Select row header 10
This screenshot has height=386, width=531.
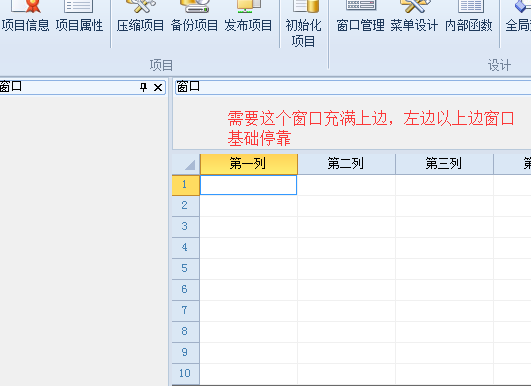pos(186,374)
